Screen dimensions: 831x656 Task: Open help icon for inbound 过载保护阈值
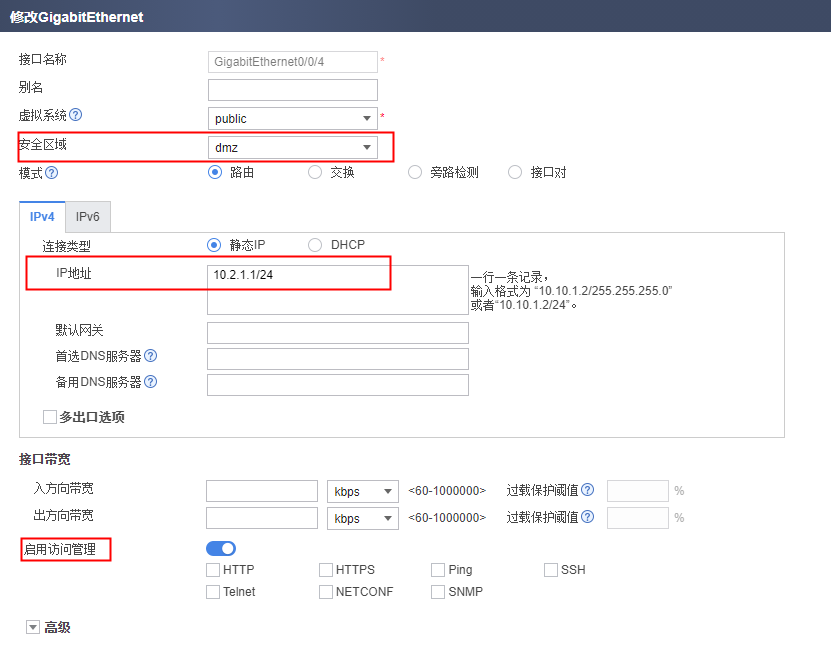coord(587,490)
